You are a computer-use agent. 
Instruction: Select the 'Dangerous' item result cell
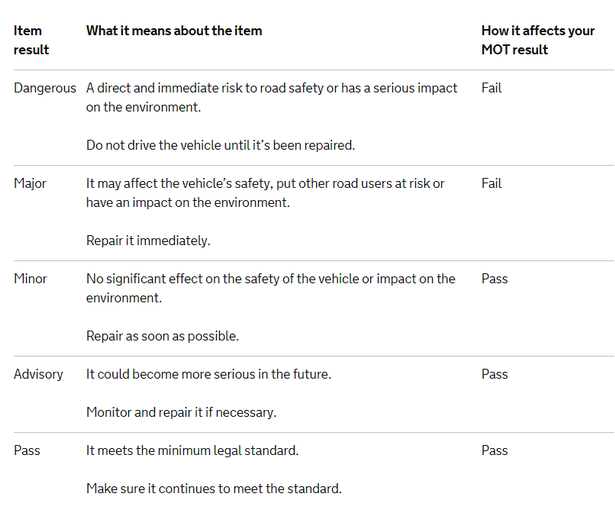point(45,88)
